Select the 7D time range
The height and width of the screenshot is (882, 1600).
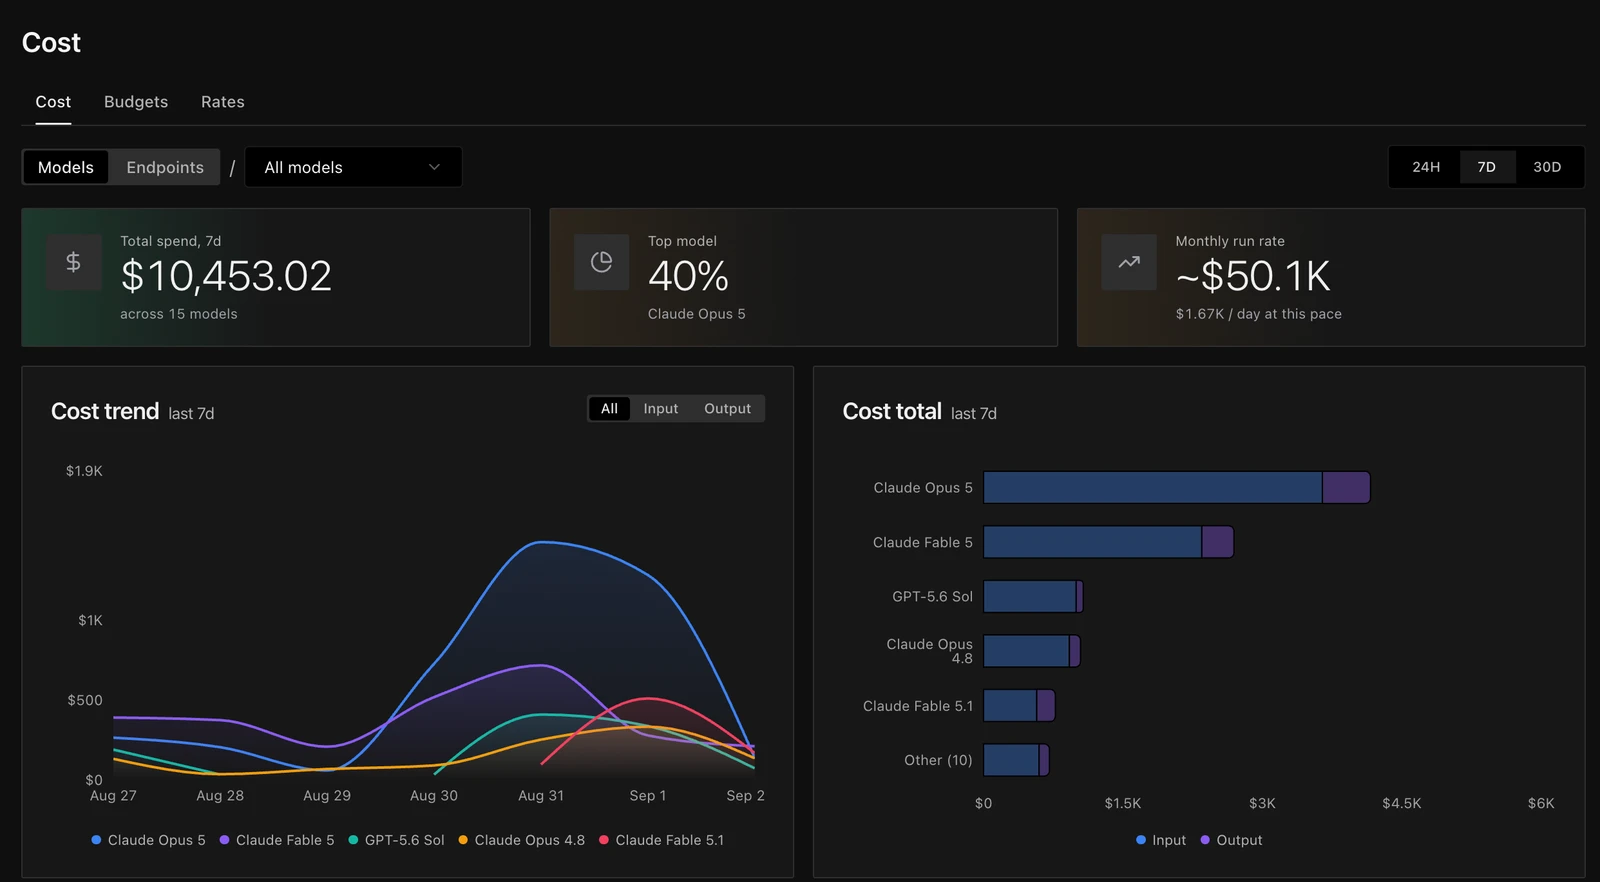[x=1487, y=167]
